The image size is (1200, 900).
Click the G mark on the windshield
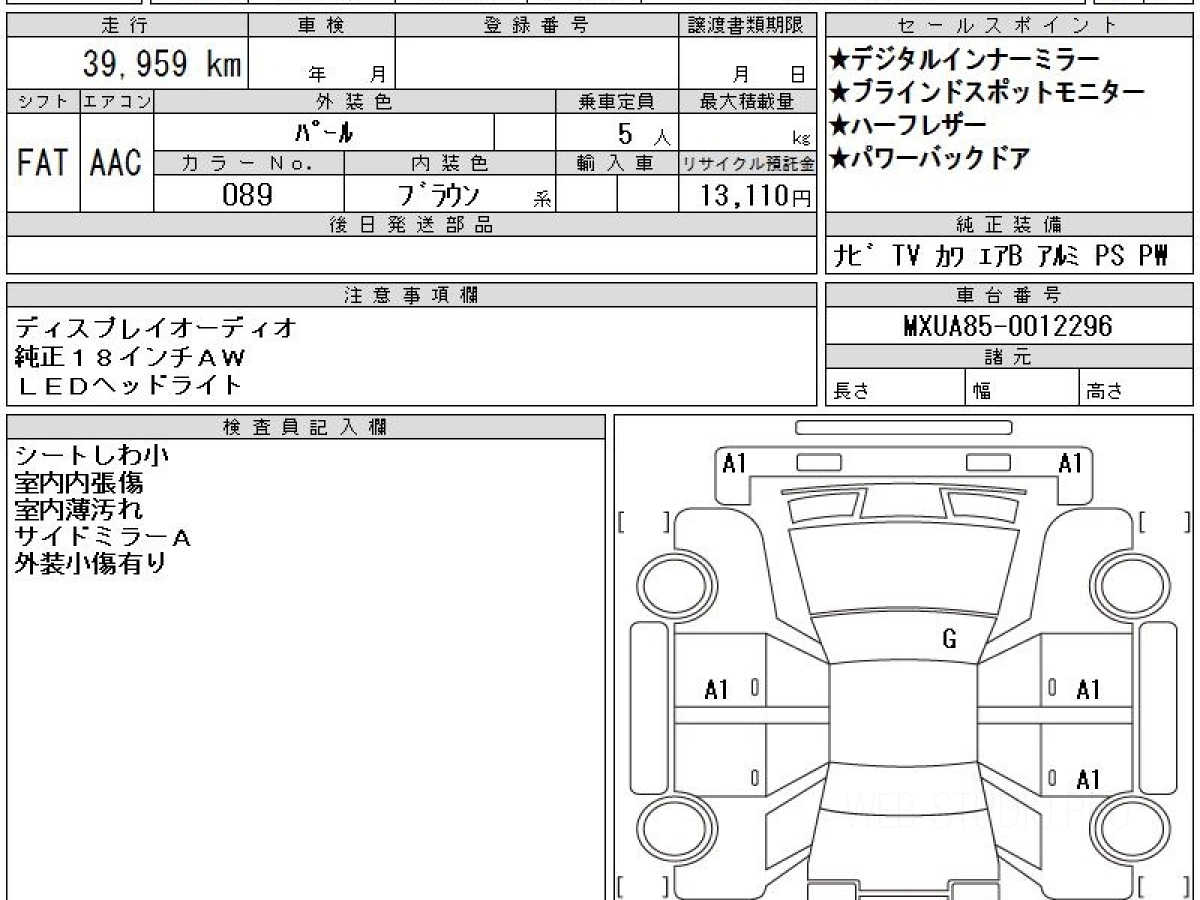coord(950,641)
